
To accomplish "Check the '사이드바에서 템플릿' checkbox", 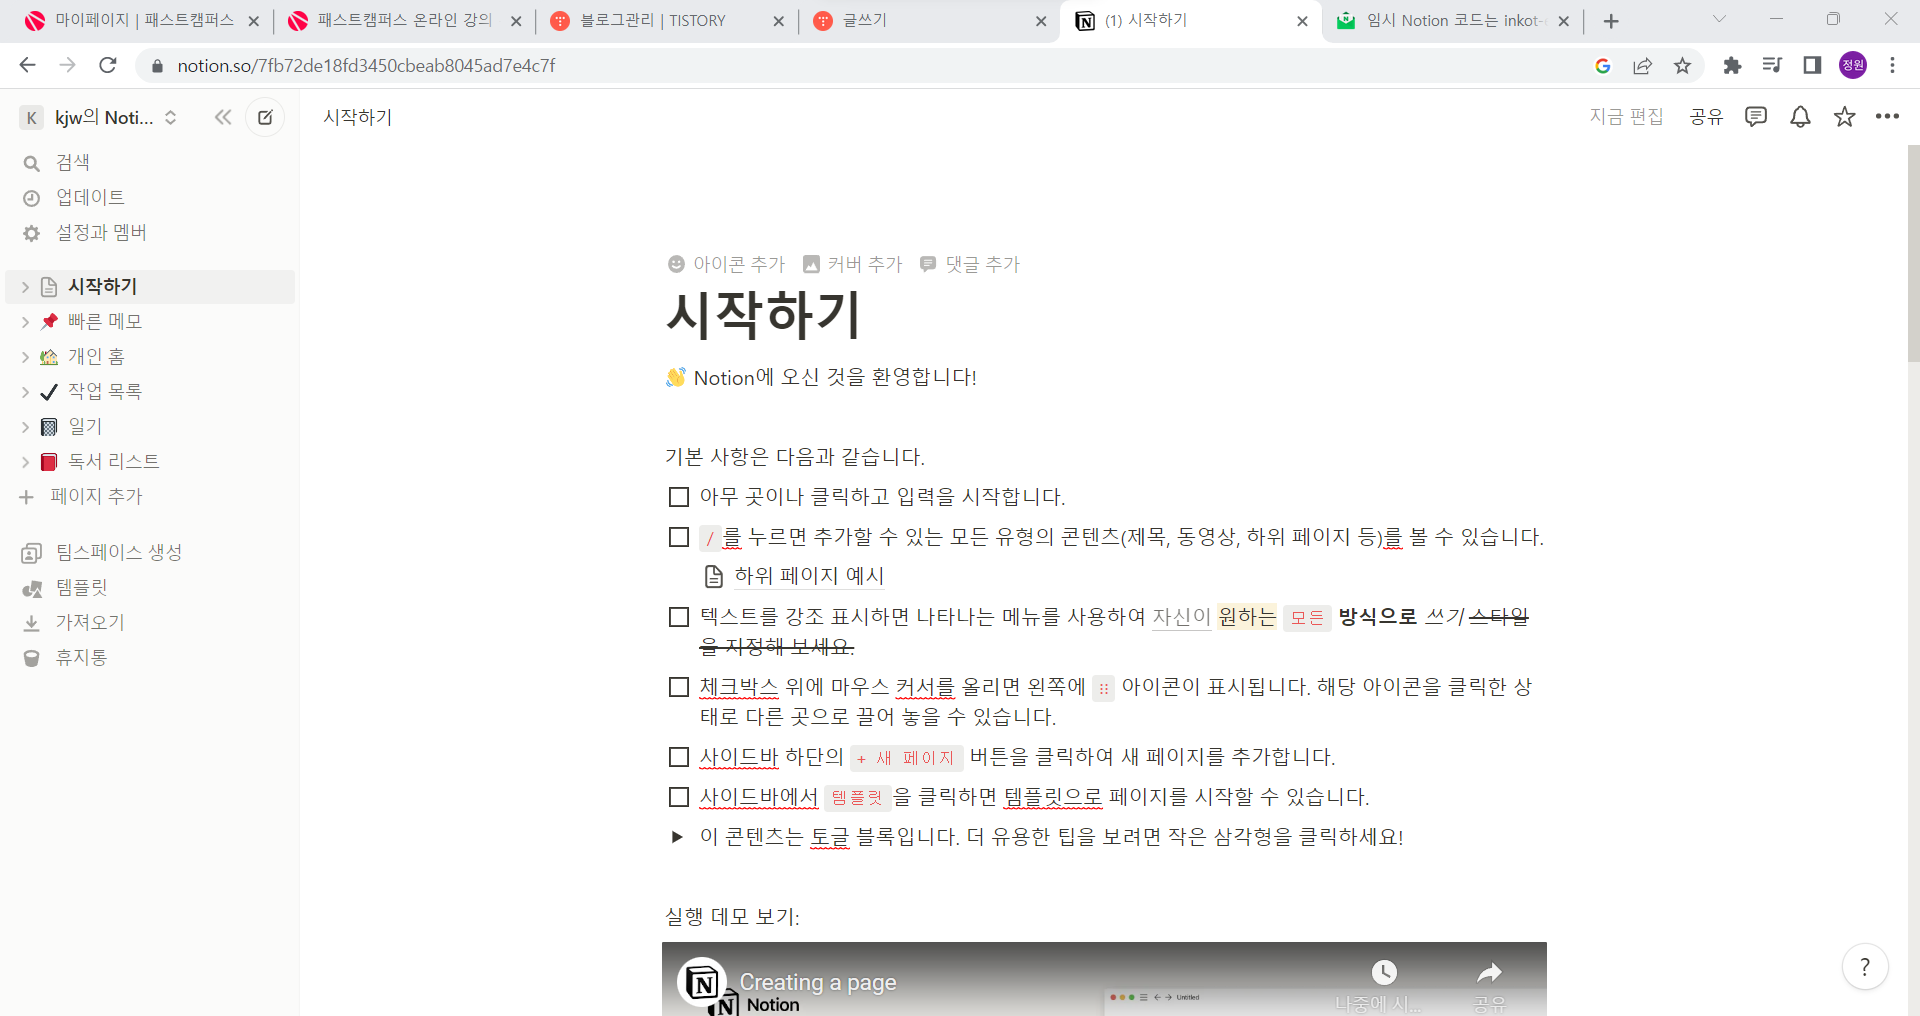I will tap(679, 797).
